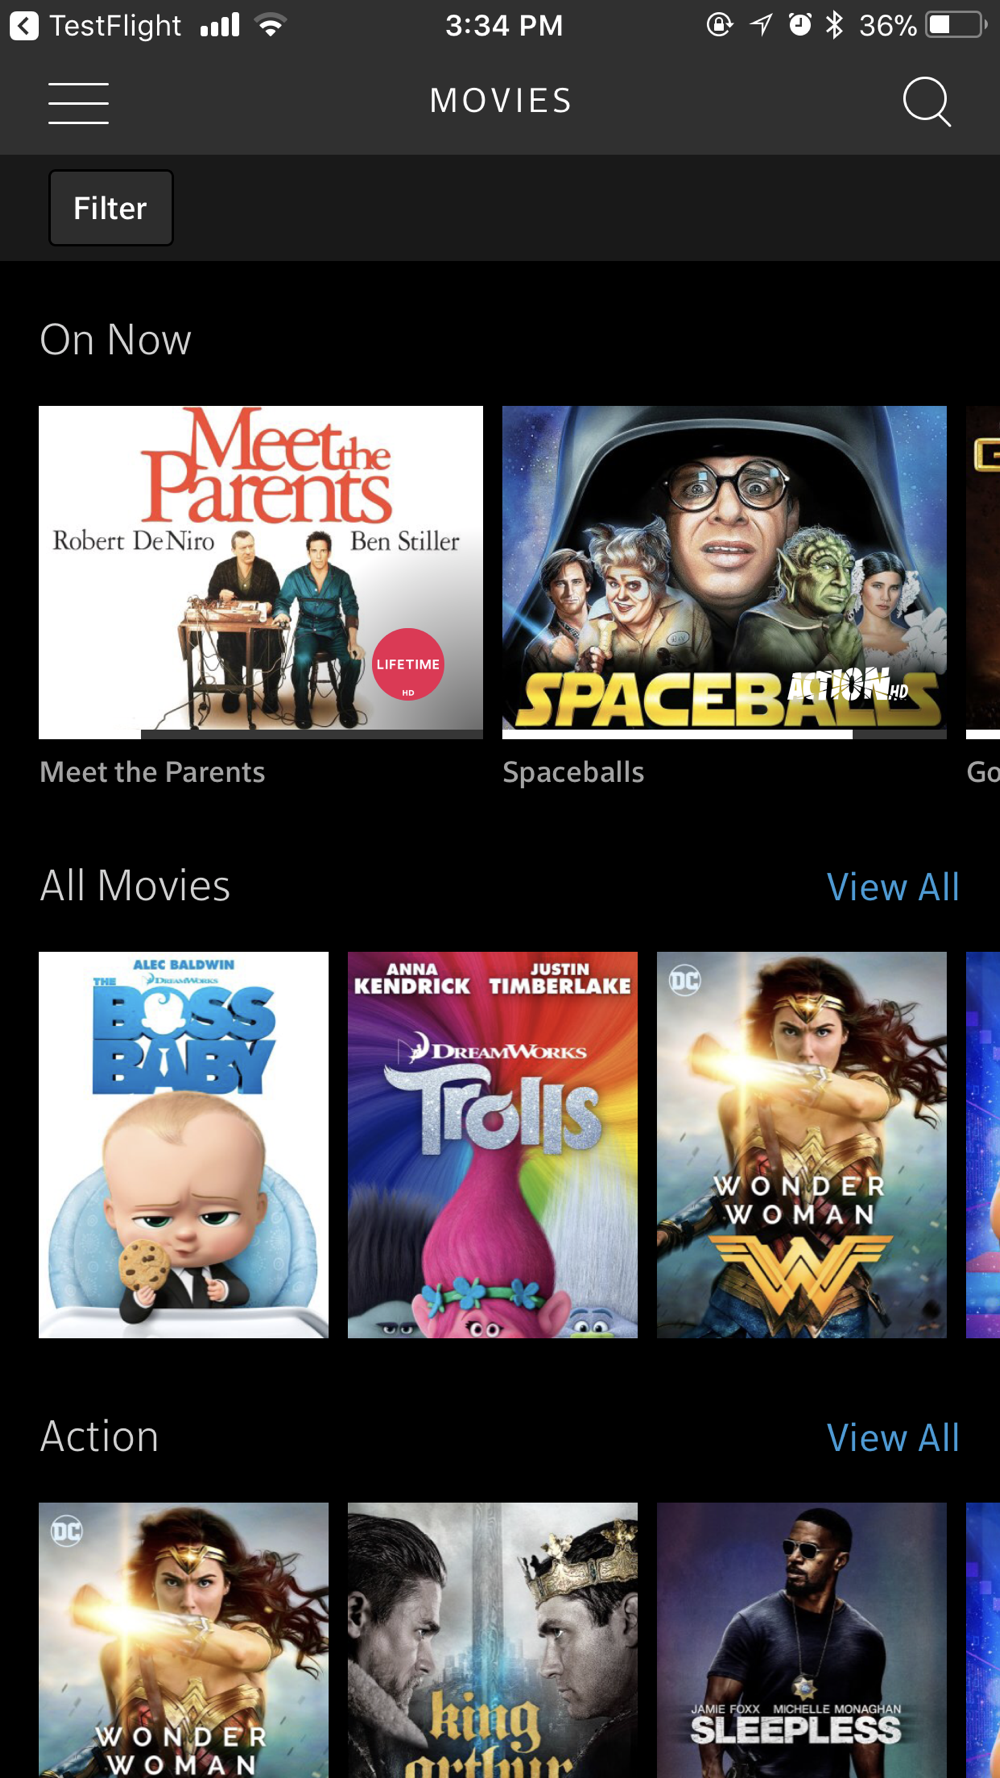The height and width of the screenshot is (1778, 1000).
Task: Tap the location arrow status icon
Action: (761, 25)
